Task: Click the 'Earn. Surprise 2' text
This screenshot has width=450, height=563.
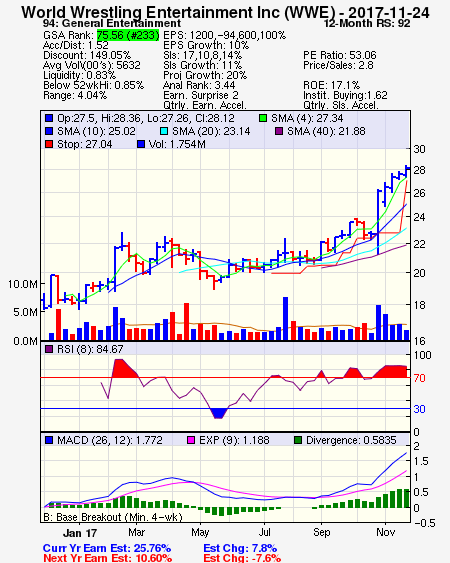Action: coord(201,96)
